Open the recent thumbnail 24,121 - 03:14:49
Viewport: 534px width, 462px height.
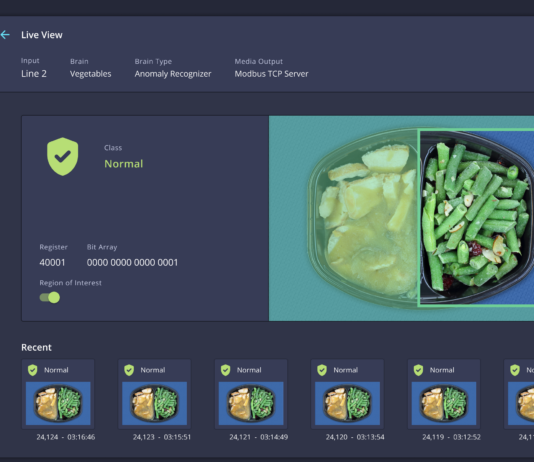(x=251, y=403)
